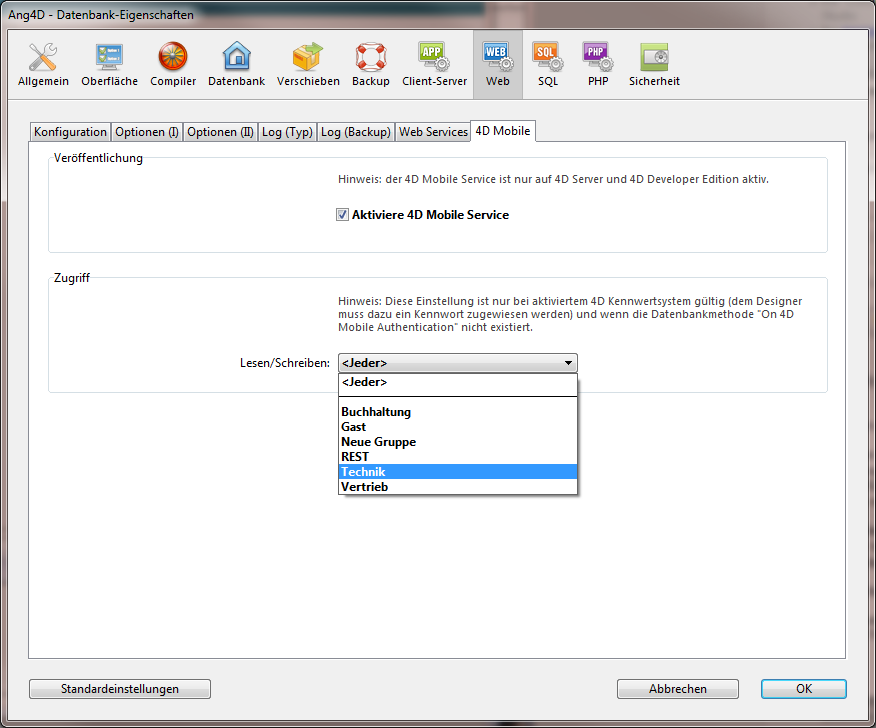This screenshot has height=728, width=876.
Task: Open the Sicherheit settings page
Action: (654, 65)
